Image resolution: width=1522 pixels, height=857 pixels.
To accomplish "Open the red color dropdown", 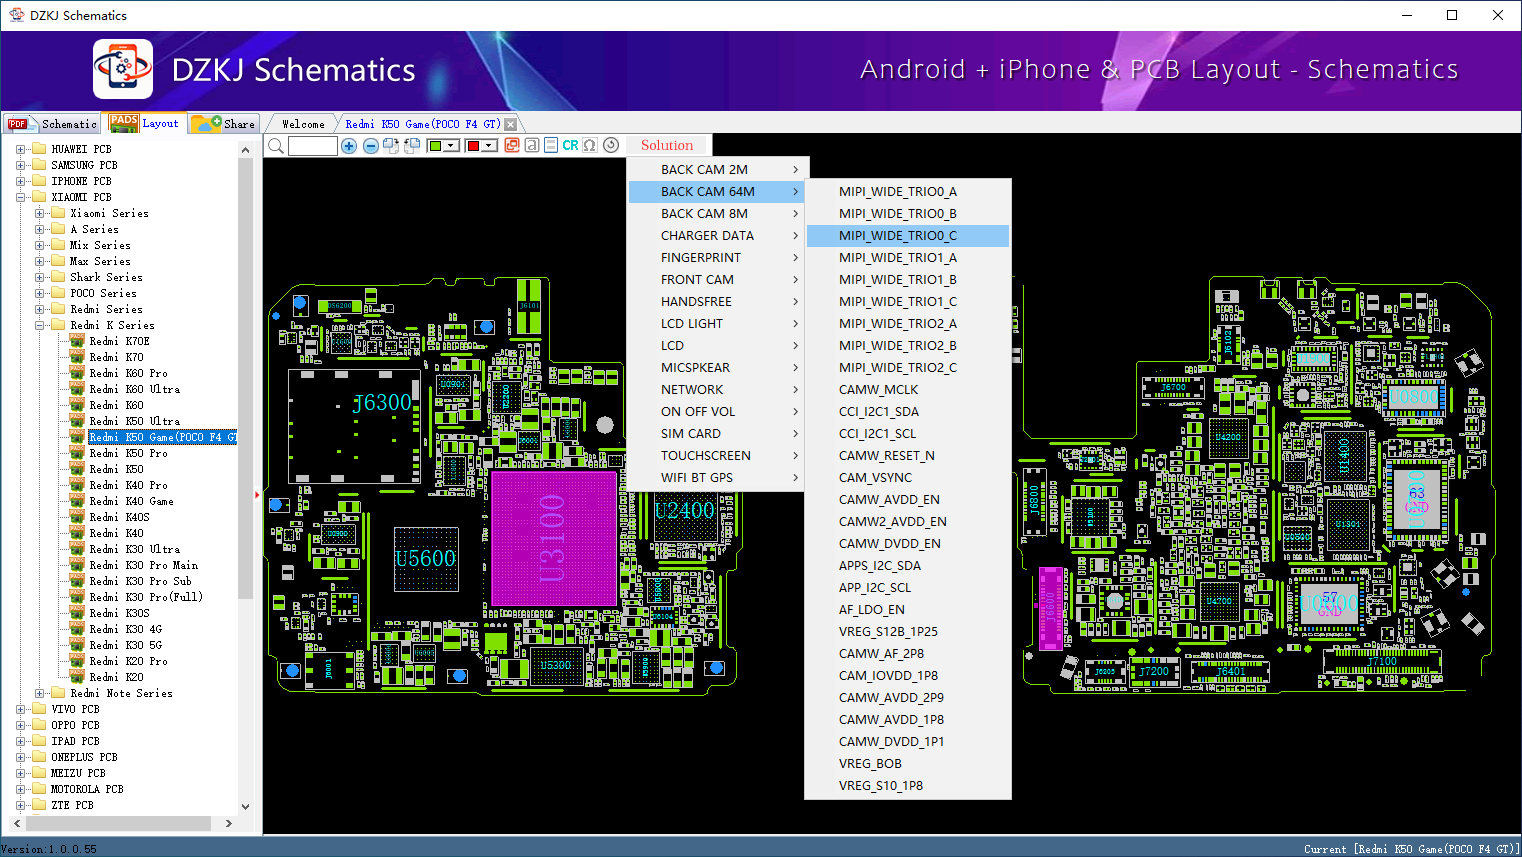I will coord(489,146).
